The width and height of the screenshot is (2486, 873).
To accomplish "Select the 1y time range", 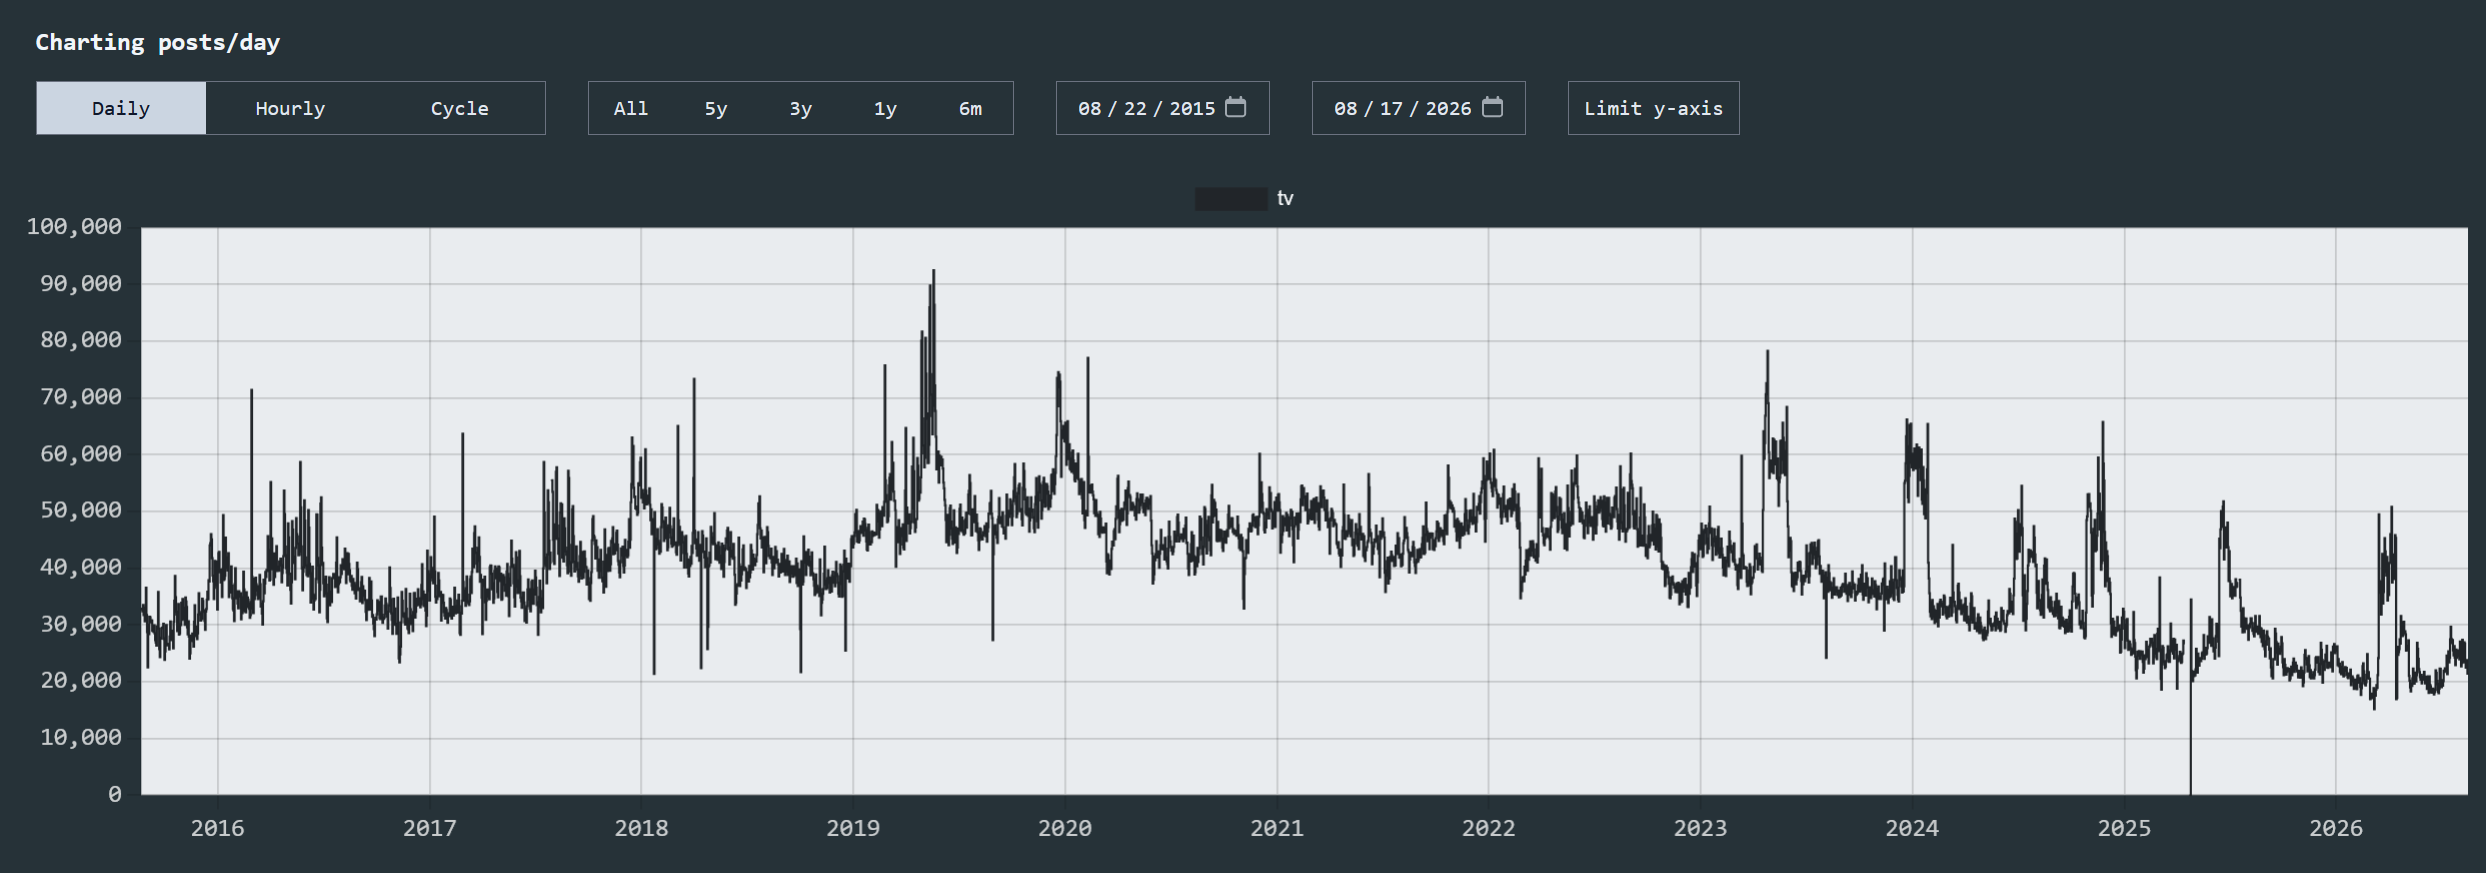I will coord(885,108).
